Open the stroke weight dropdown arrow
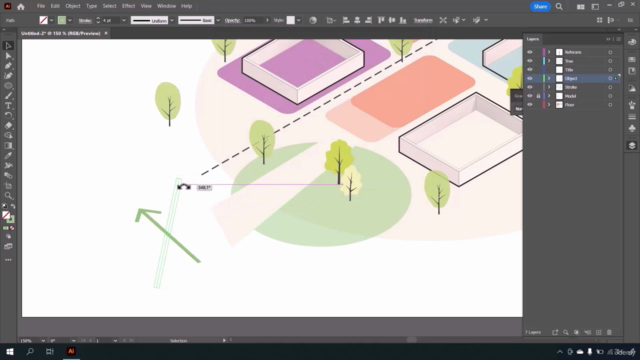 (x=124, y=20)
